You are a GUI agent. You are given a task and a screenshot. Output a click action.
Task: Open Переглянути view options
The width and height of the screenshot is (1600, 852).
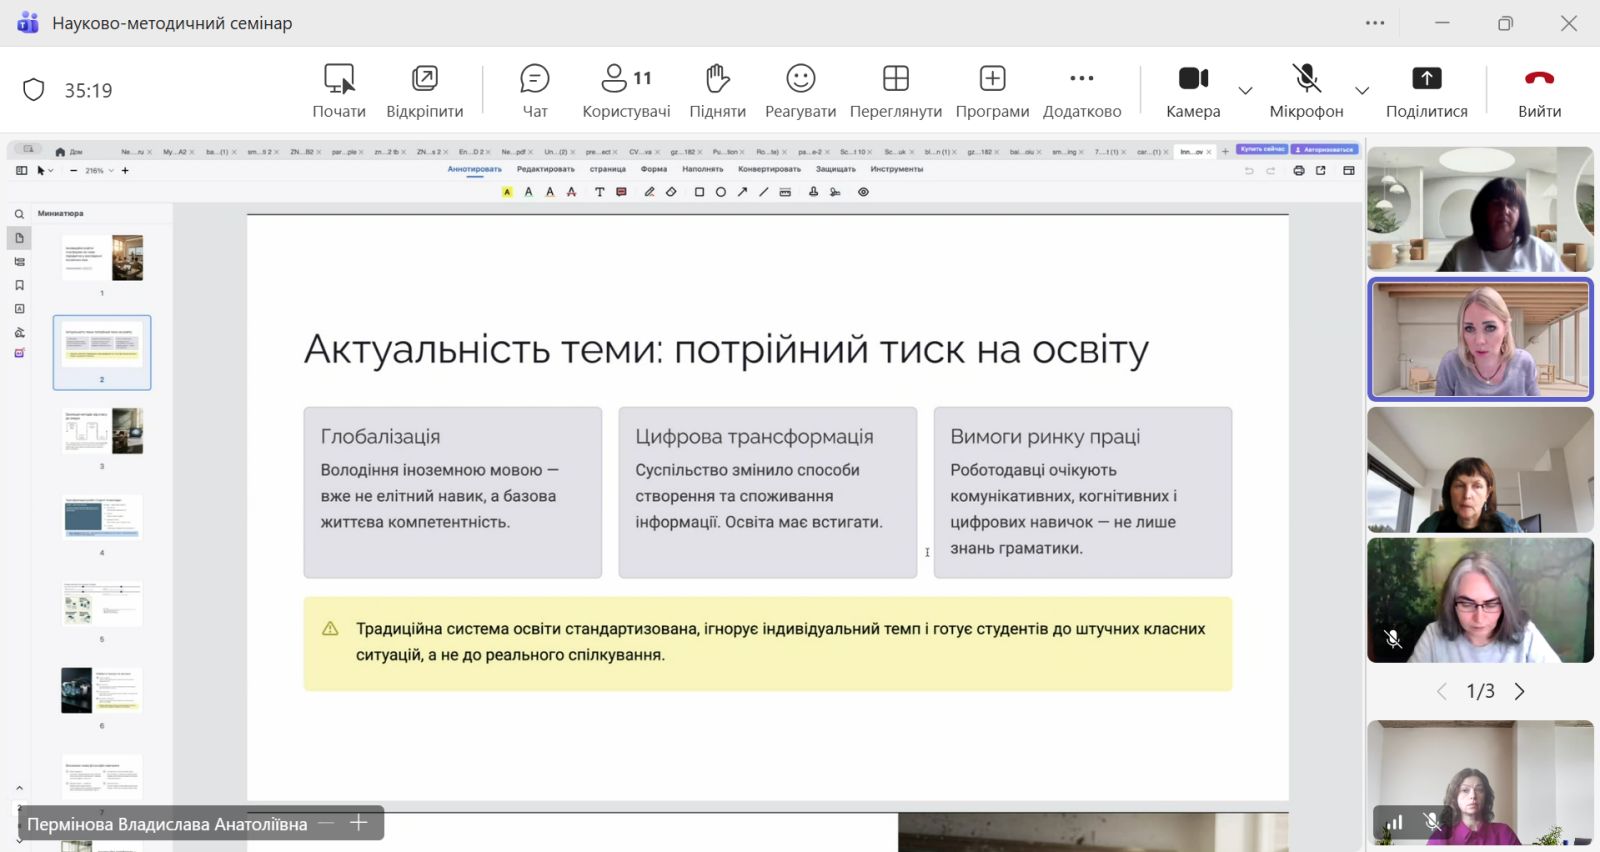click(896, 91)
